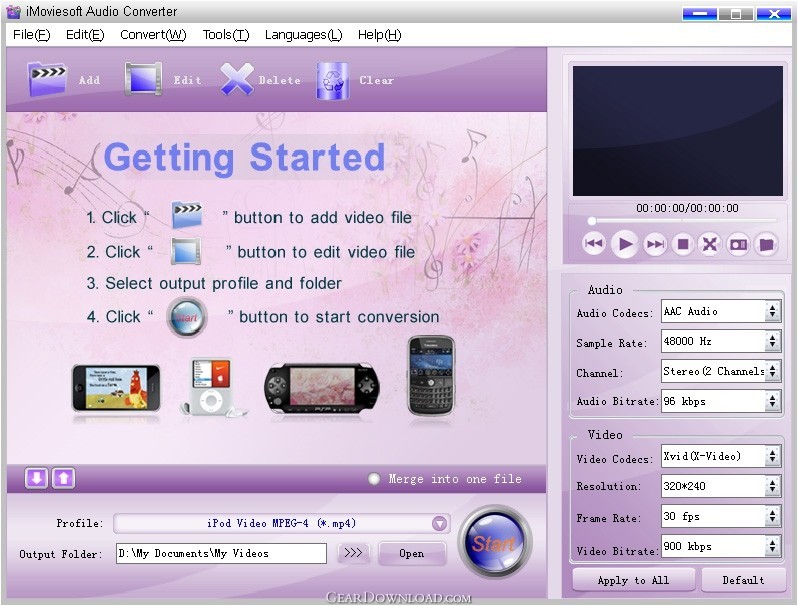Open the Convert menu
798x606 pixels.
coord(153,35)
